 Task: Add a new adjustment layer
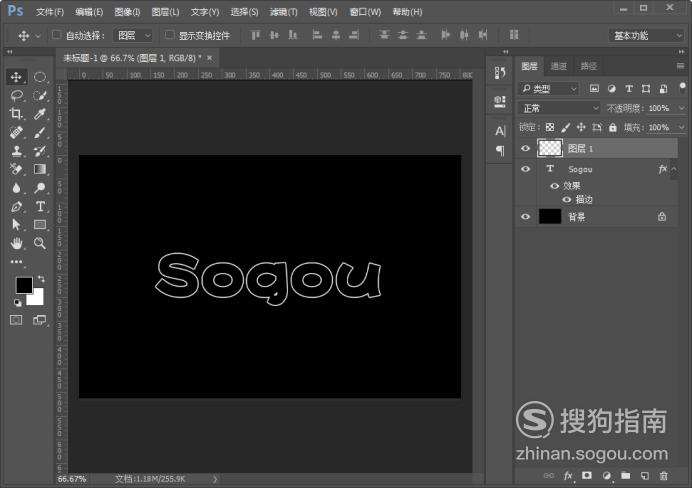coord(606,476)
